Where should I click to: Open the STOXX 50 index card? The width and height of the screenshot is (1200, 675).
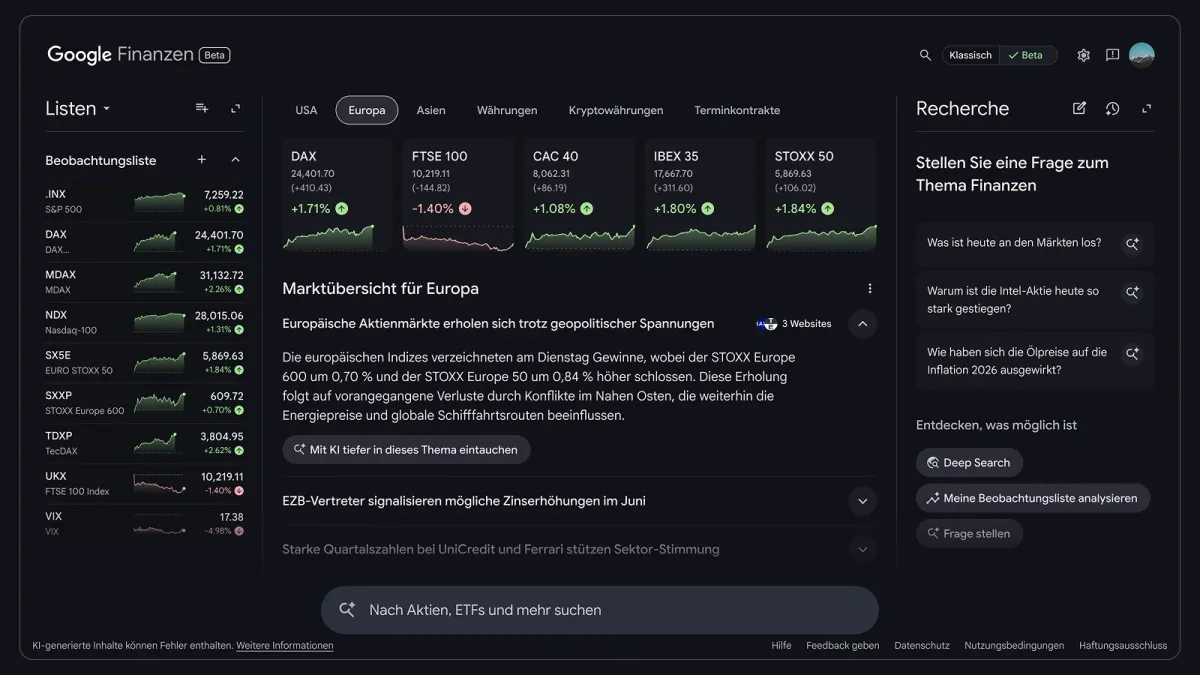point(821,194)
